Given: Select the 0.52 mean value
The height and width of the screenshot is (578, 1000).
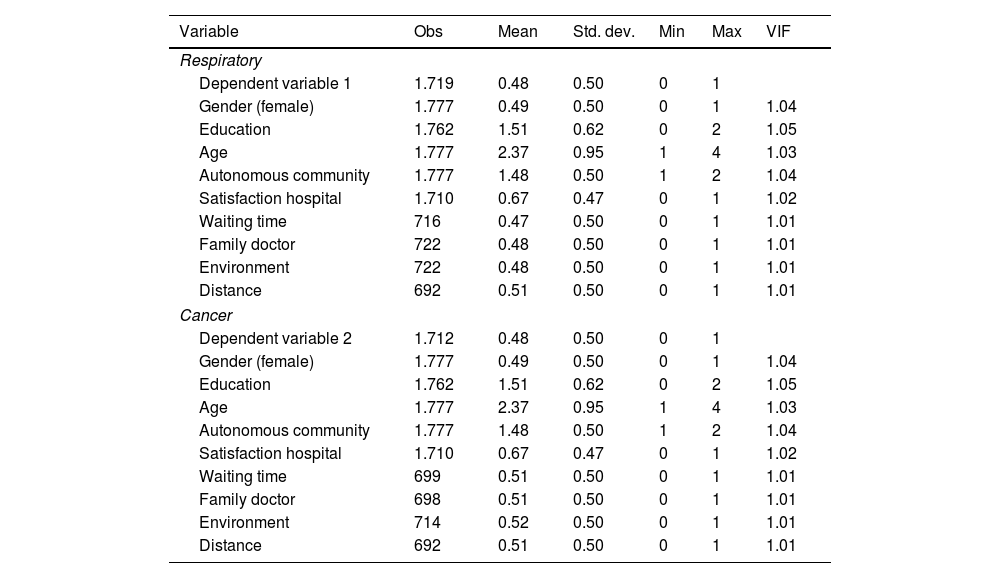Looking at the screenshot, I should 511,523.
